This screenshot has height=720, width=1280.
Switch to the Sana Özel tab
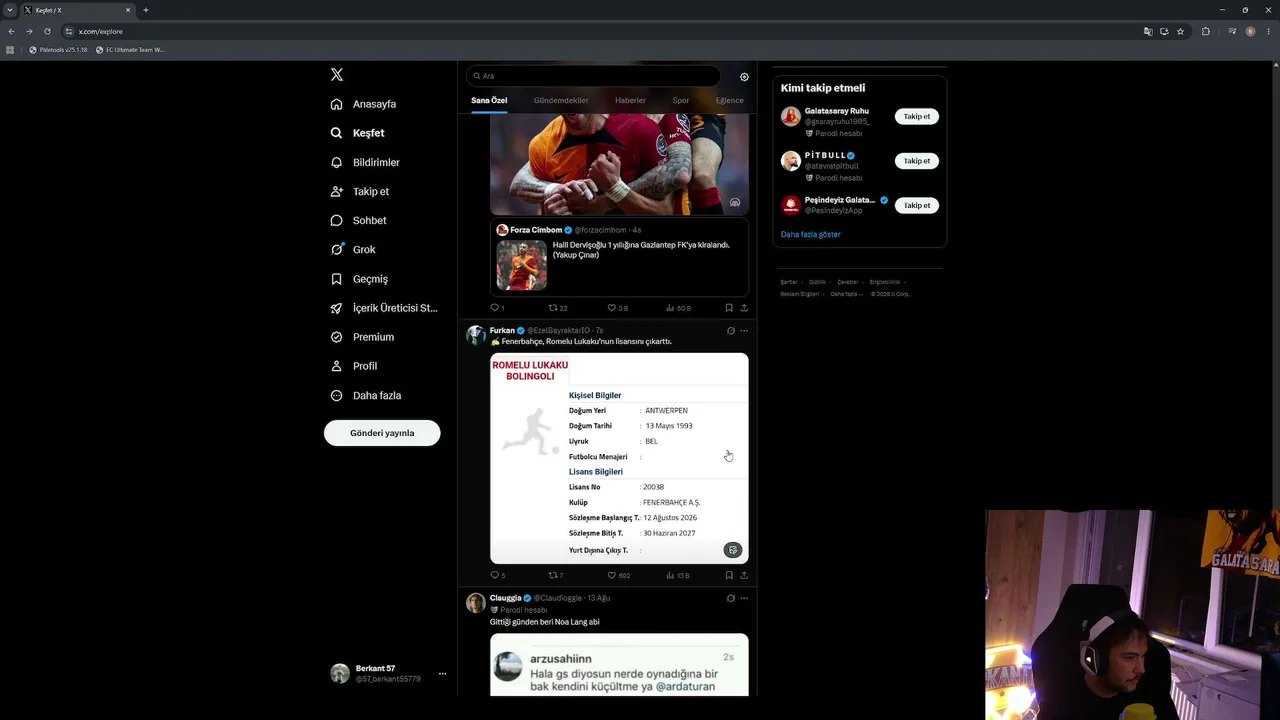tap(489, 101)
